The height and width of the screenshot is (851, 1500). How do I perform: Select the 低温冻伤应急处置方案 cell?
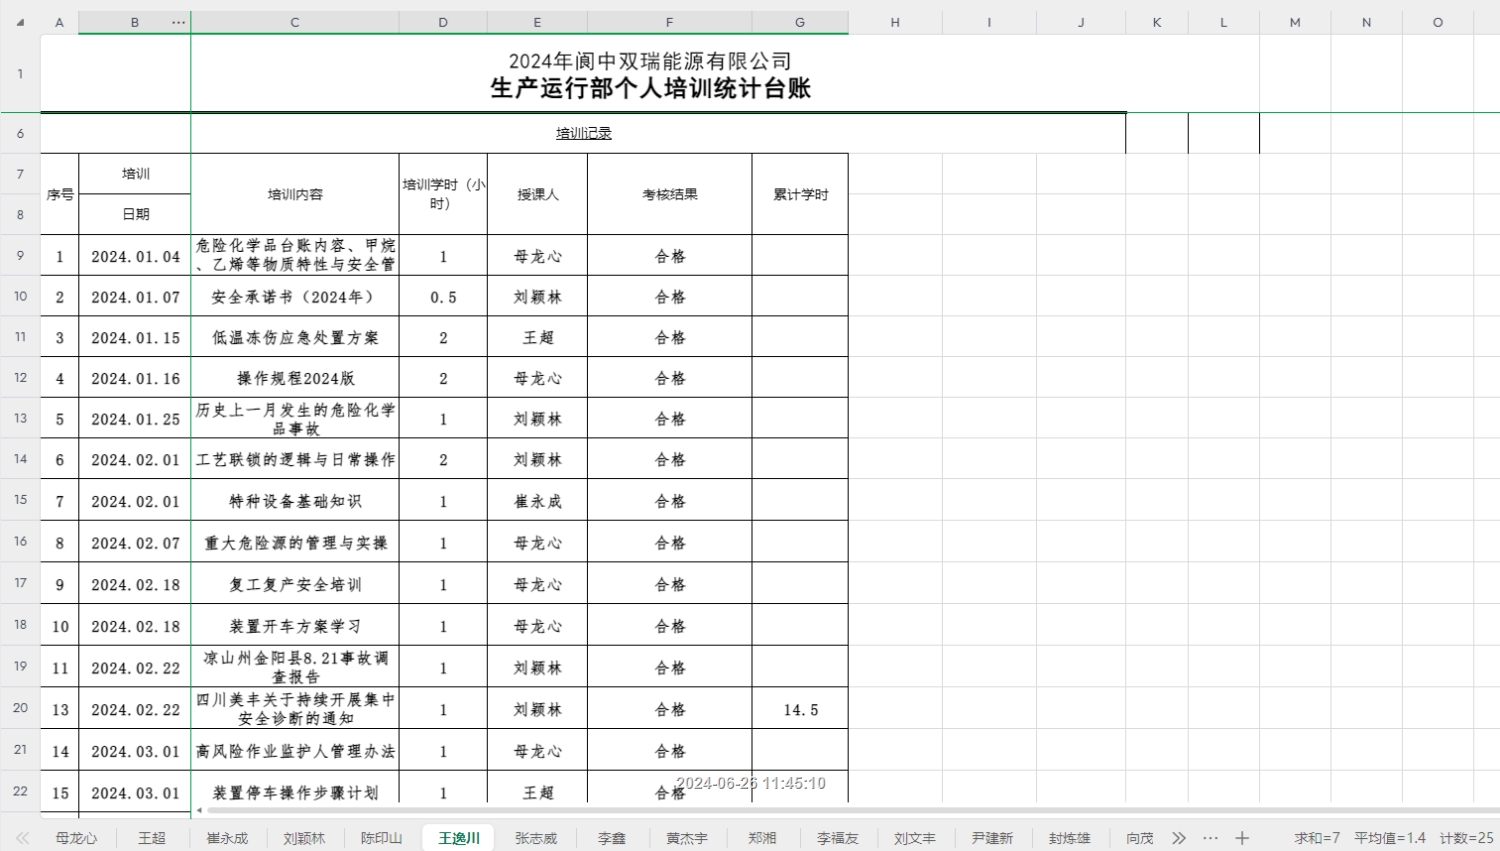point(295,338)
